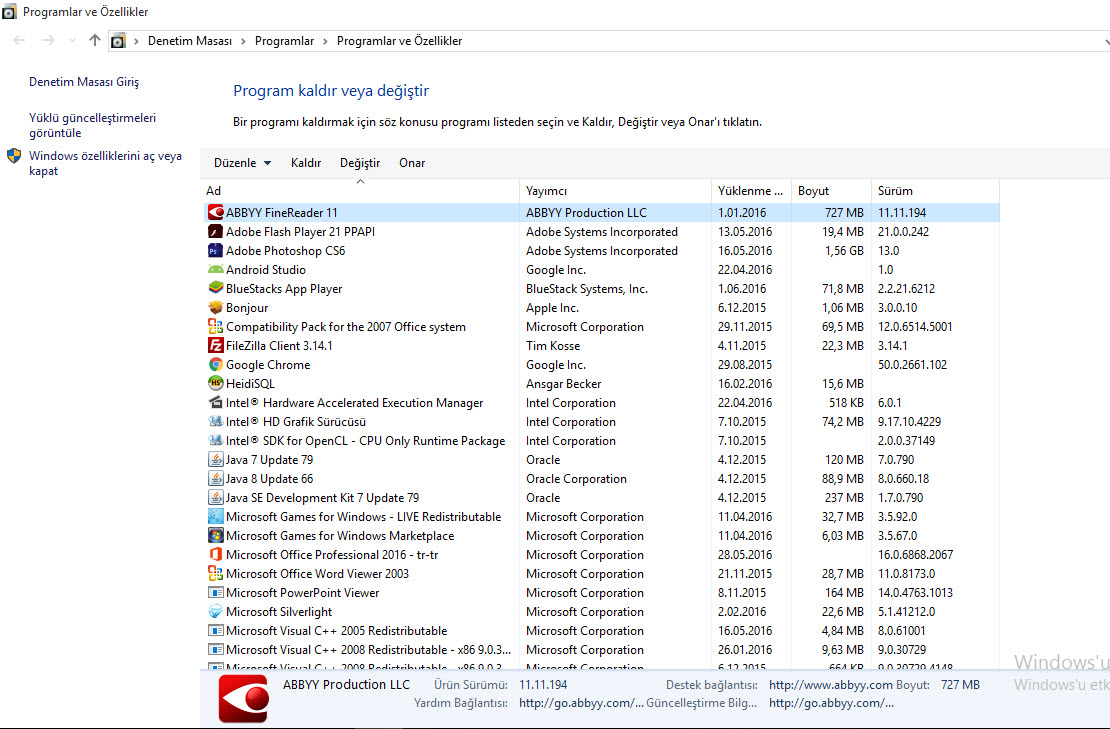Click the Windows features shield icon
The width and height of the screenshot is (1110, 729).
pyautogui.click(x=14, y=156)
